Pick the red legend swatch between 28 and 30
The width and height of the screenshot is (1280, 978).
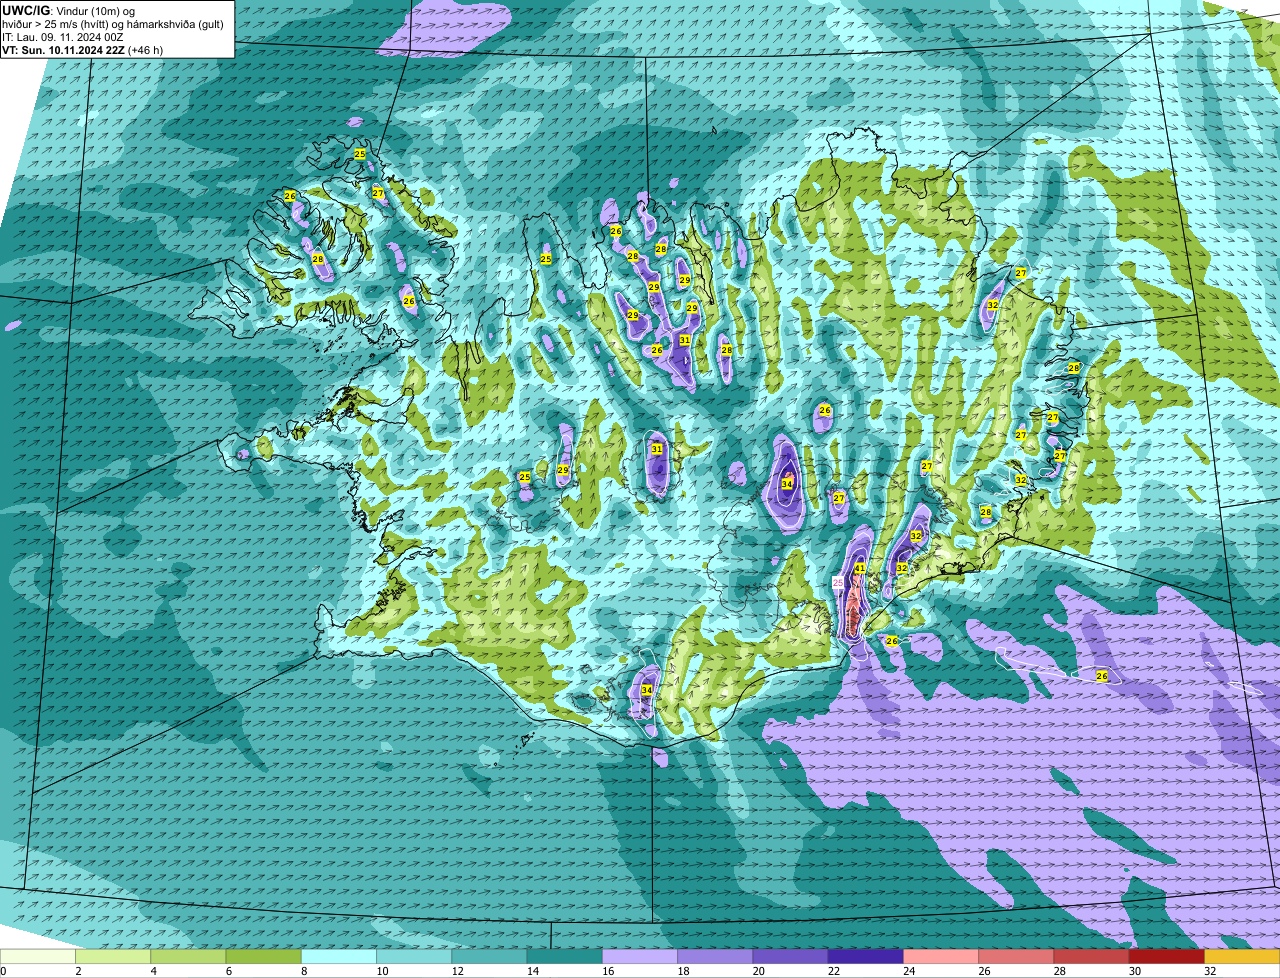[1091, 956]
